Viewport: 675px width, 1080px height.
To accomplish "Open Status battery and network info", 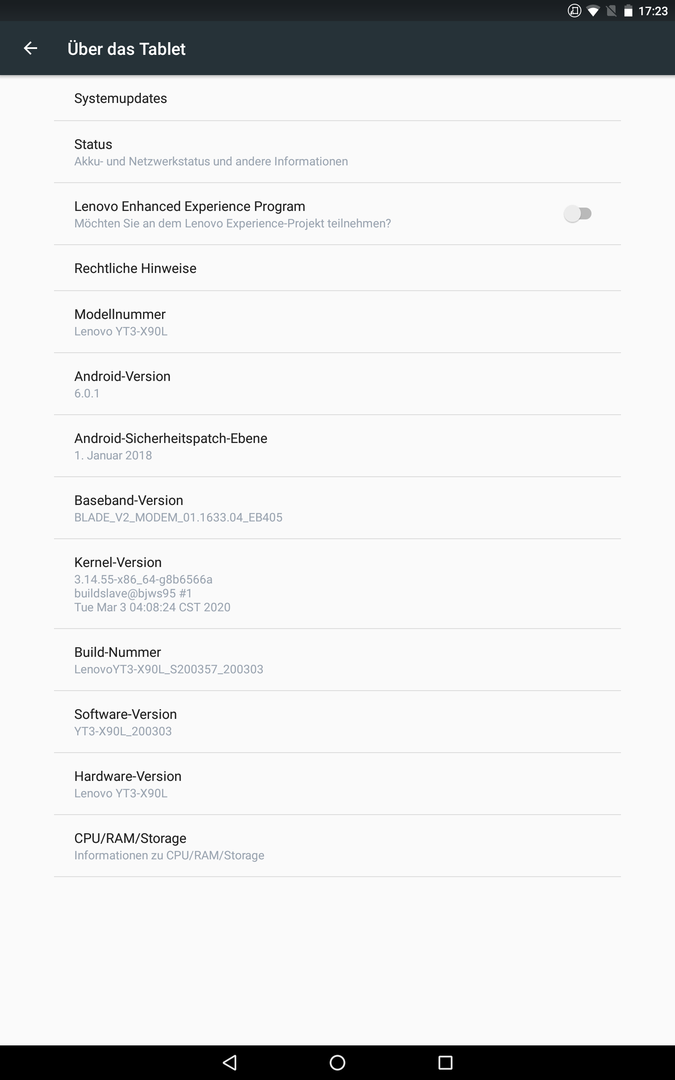I will tap(338, 152).
